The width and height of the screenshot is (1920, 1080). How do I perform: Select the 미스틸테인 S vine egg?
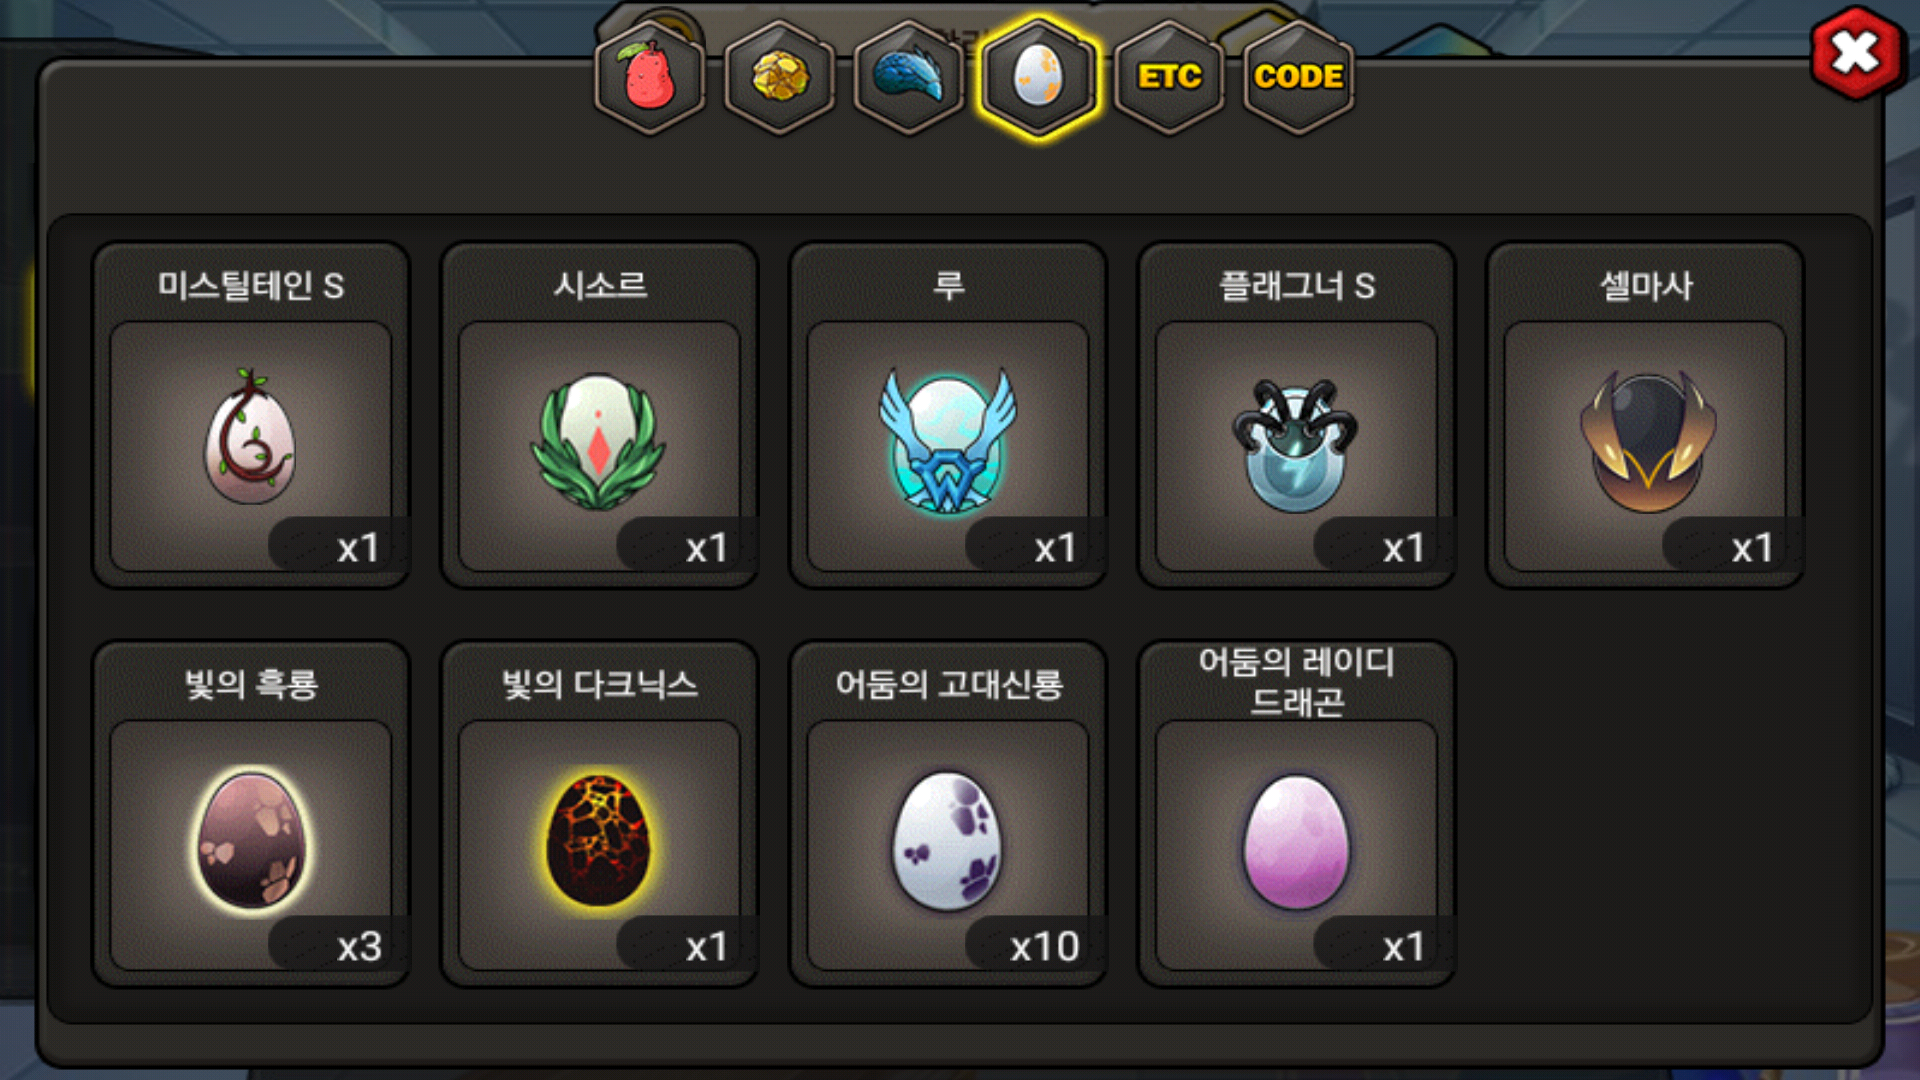point(250,446)
